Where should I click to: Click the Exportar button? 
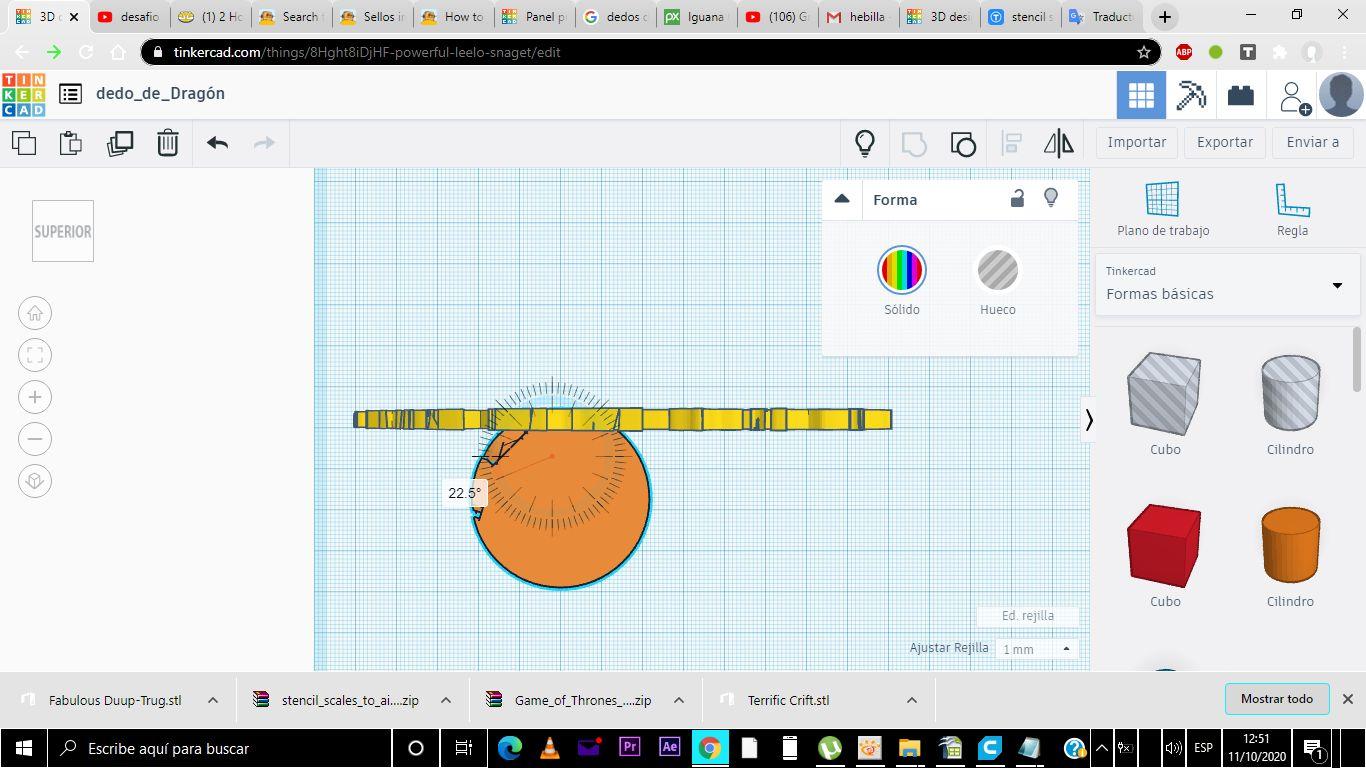(1225, 142)
